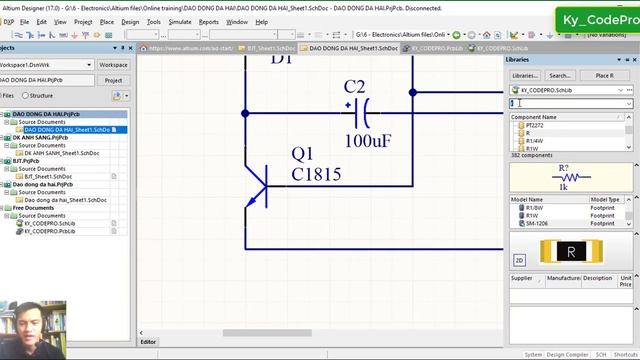Select the Place Signal Harness tool
Image resolution: width=640 pixels, height=360 pixels.
41,35
